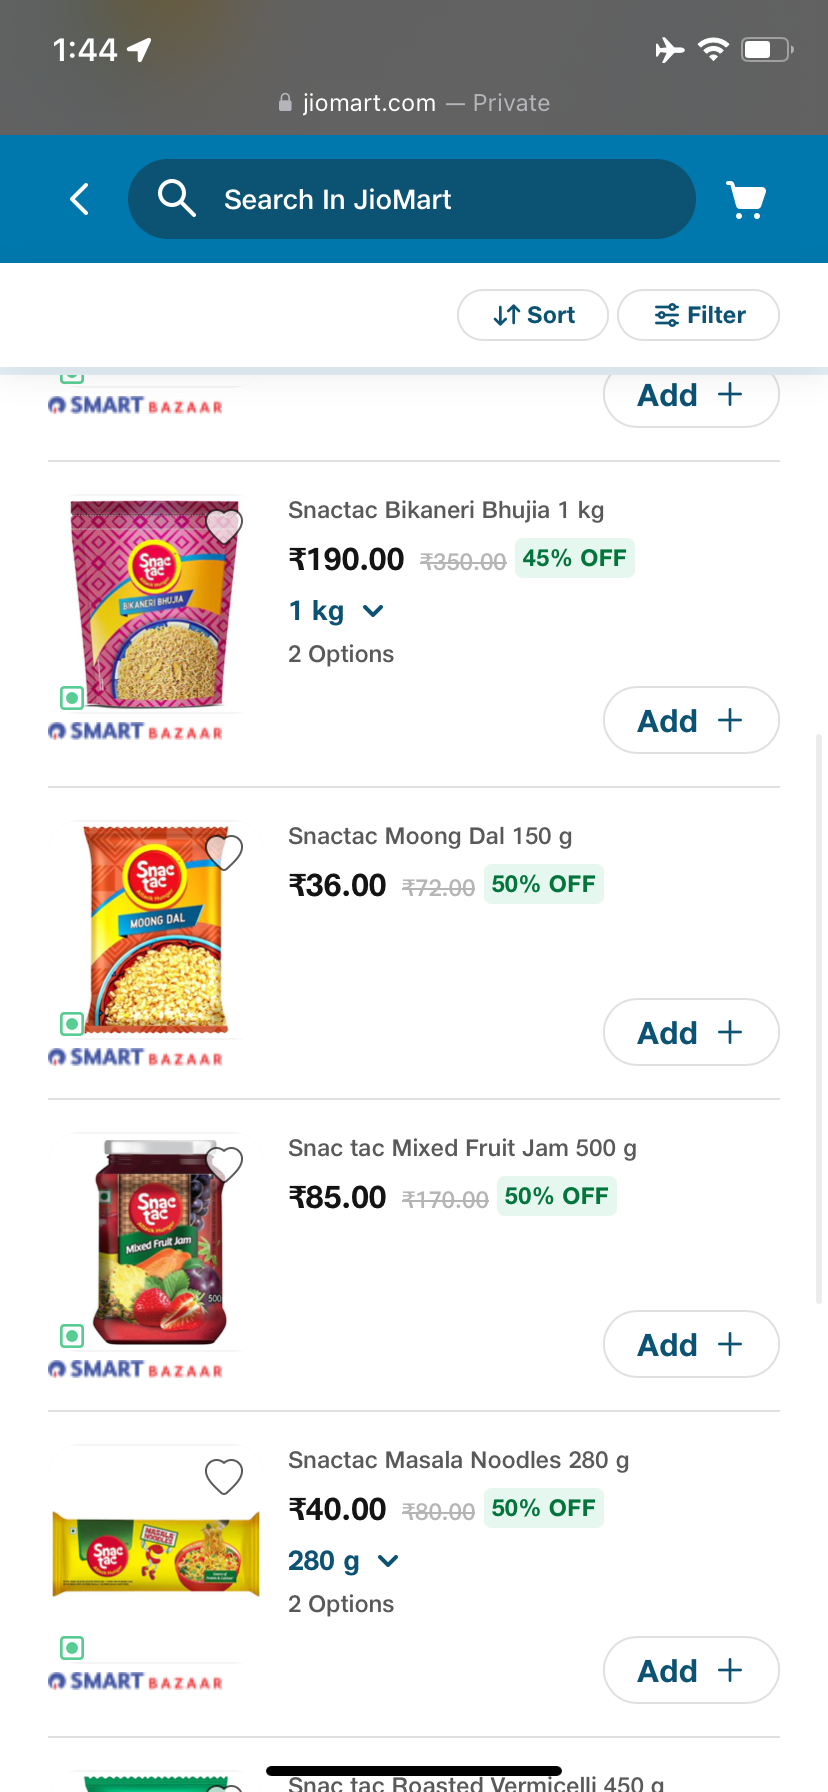Expand the 280 g size dropdown

pyautogui.click(x=344, y=1561)
